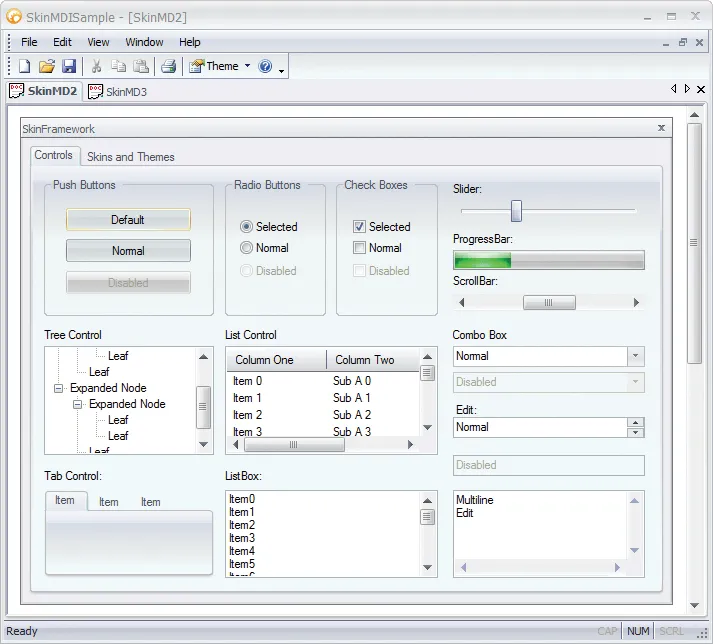The width and height of the screenshot is (713, 644).
Task: Open the Window menu
Action: [x=144, y=42]
